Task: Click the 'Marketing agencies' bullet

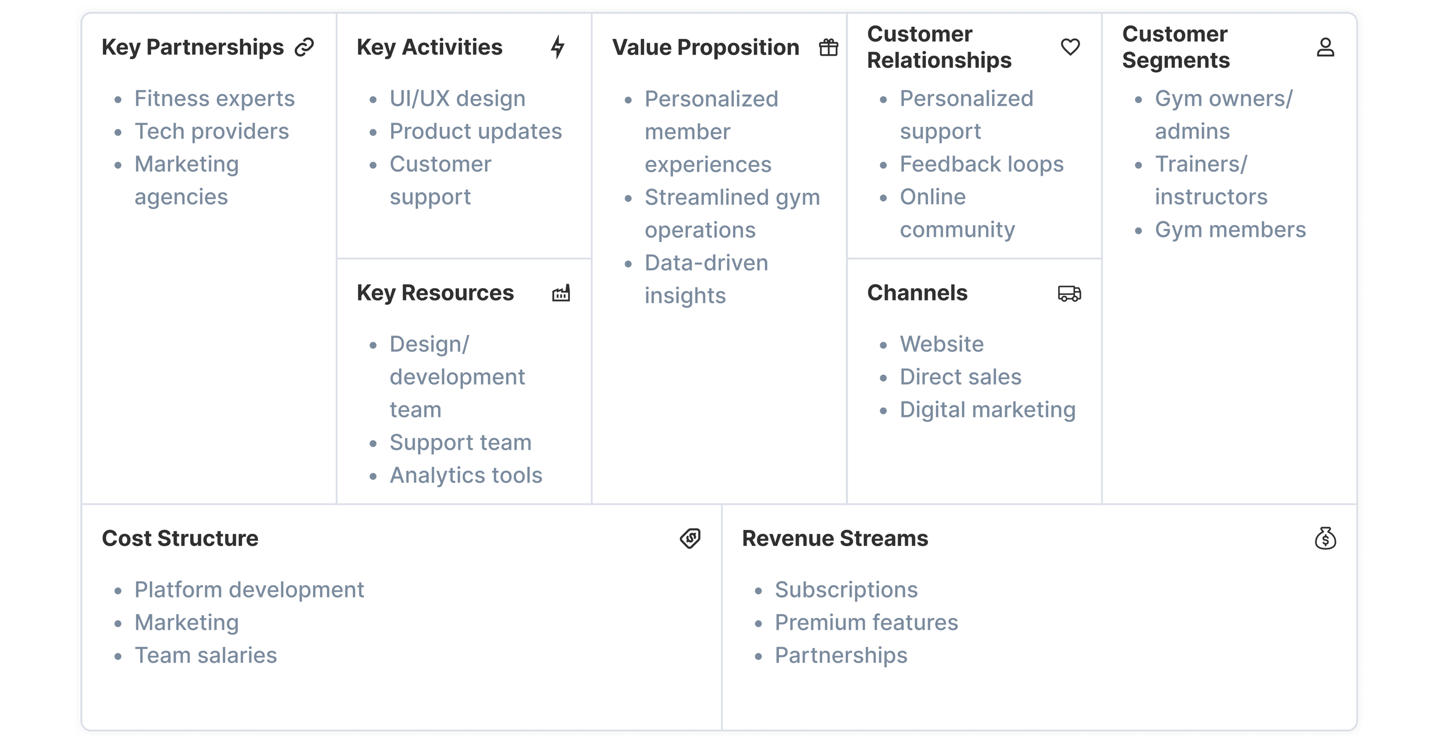Action: (x=186, y=180)
